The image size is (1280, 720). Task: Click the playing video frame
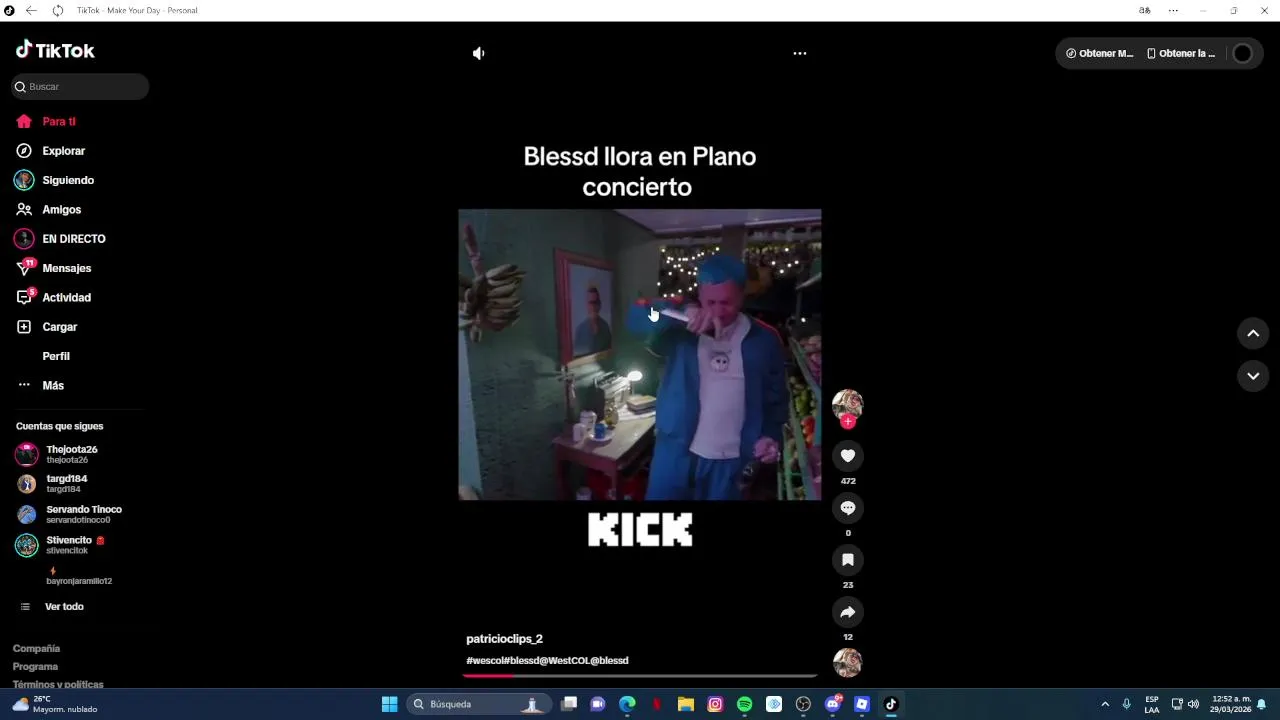click(x=640, y=354)
